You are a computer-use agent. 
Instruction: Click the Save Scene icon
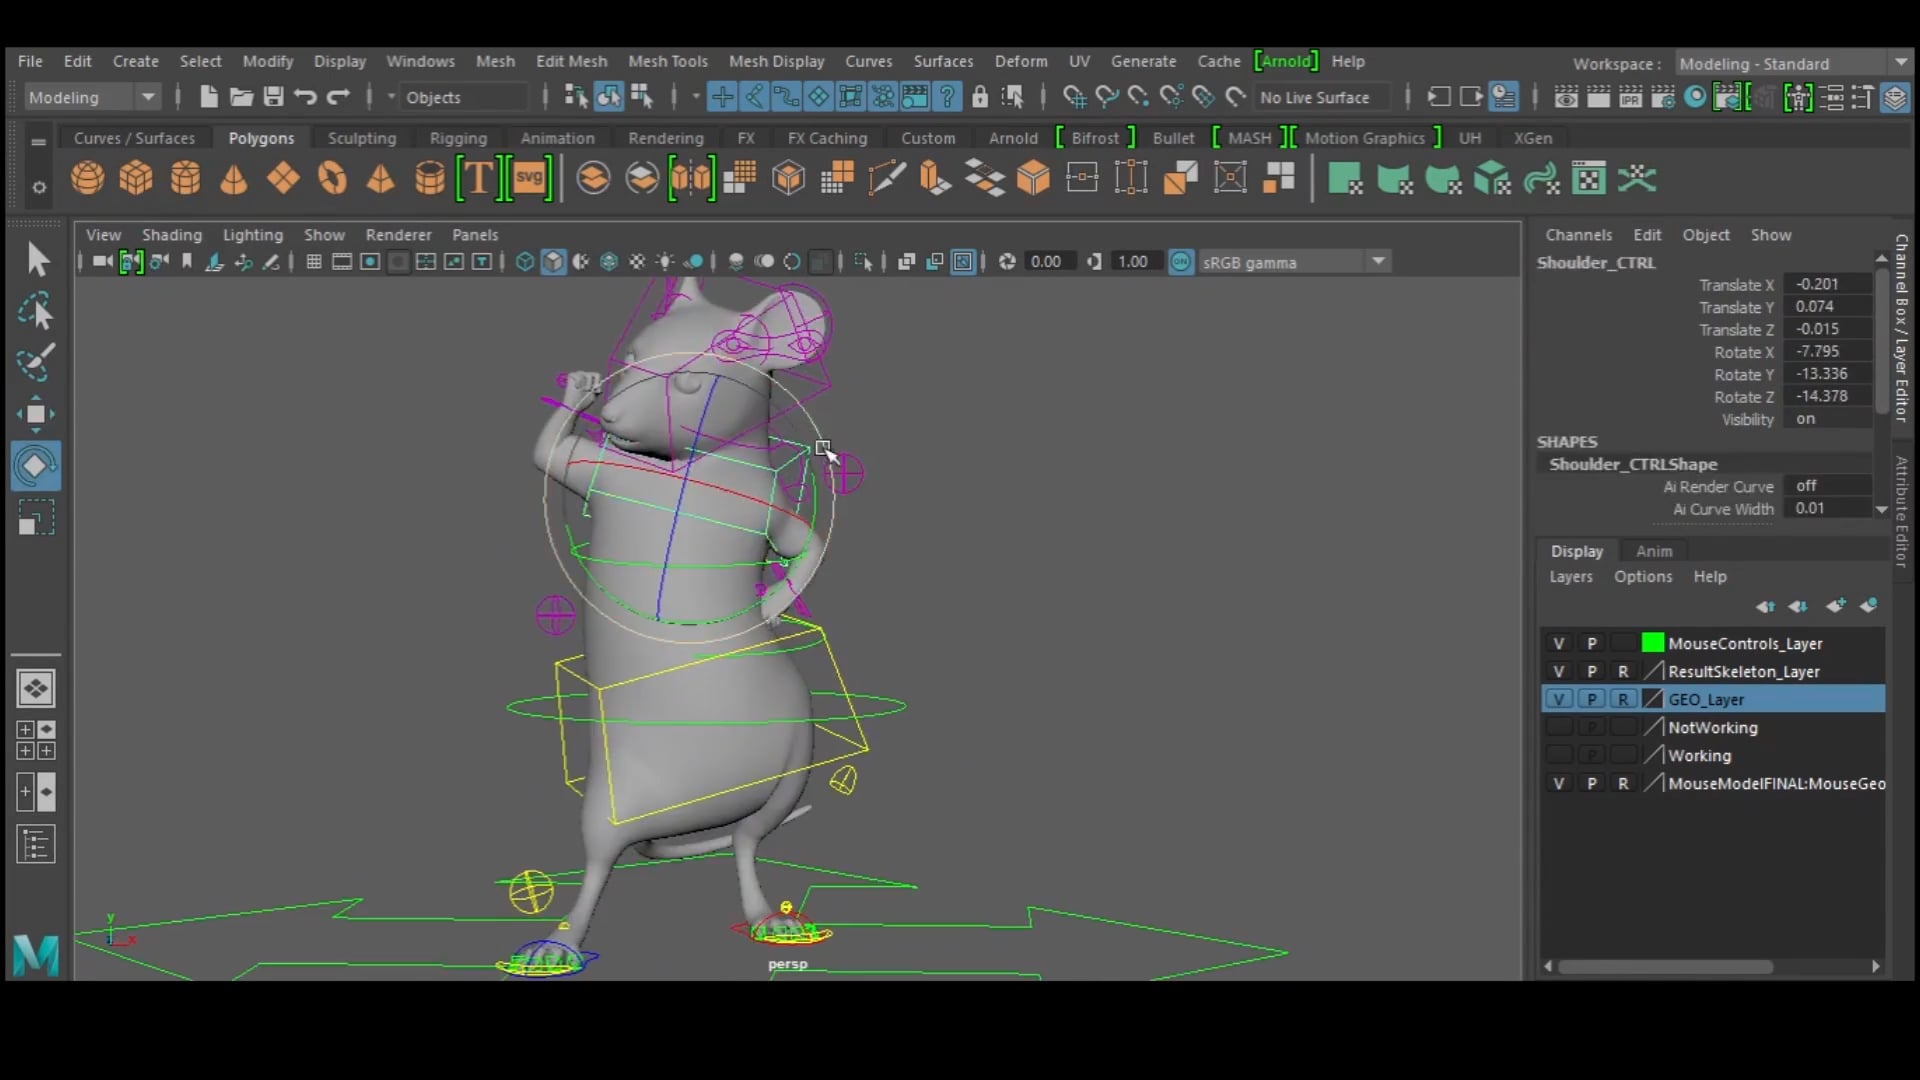273,97
